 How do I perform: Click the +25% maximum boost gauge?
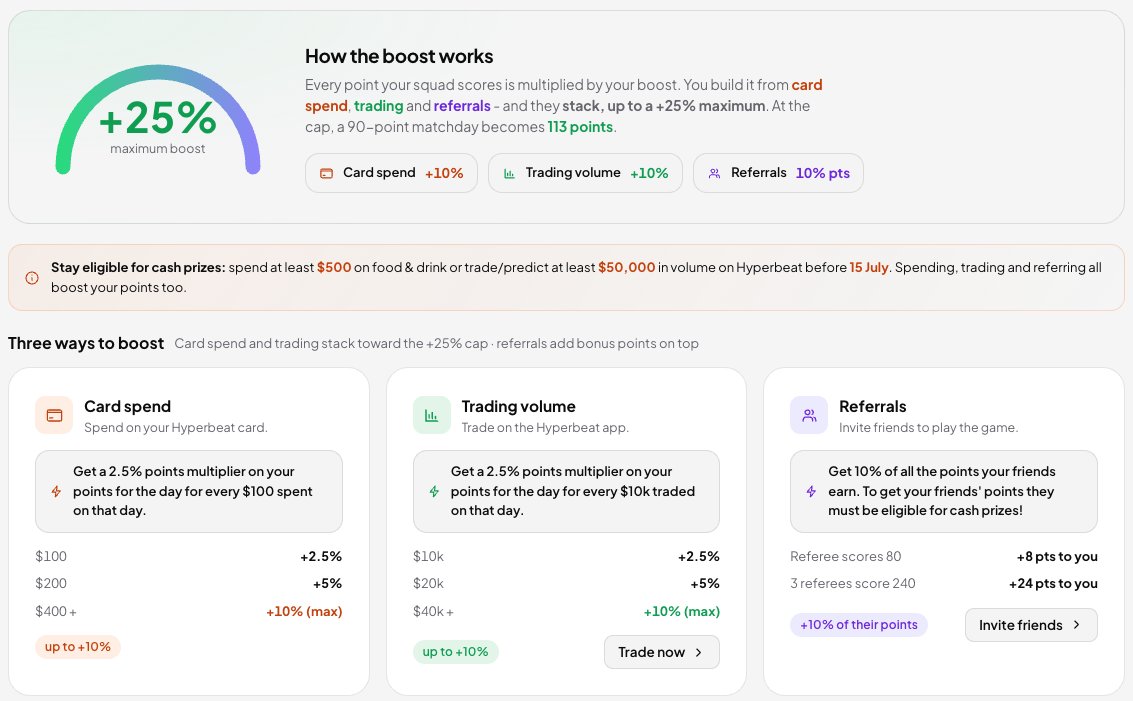tap(158, 120)
